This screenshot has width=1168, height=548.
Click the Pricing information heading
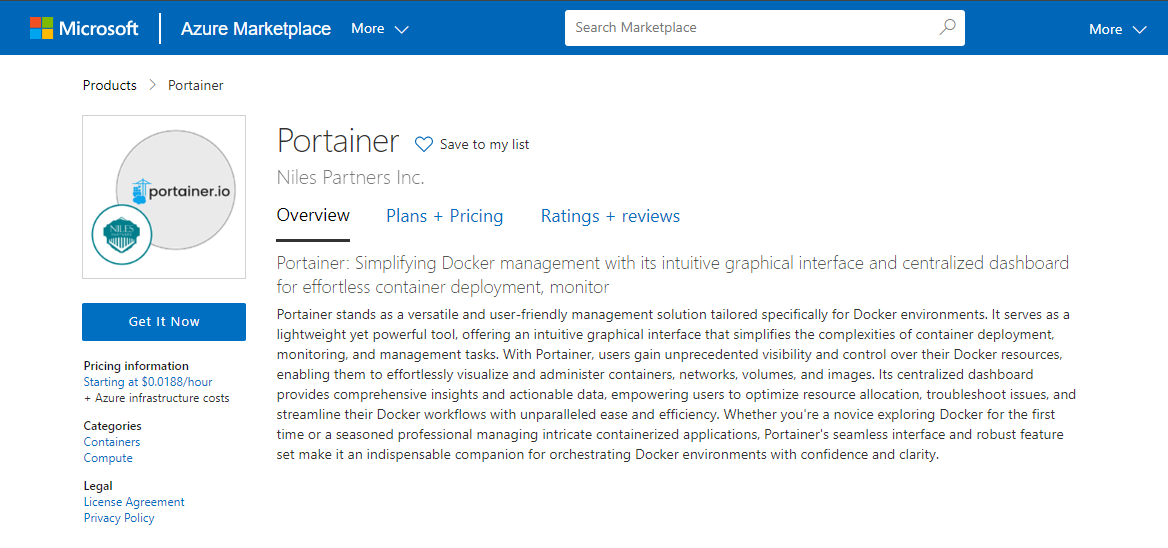[136, 366]
